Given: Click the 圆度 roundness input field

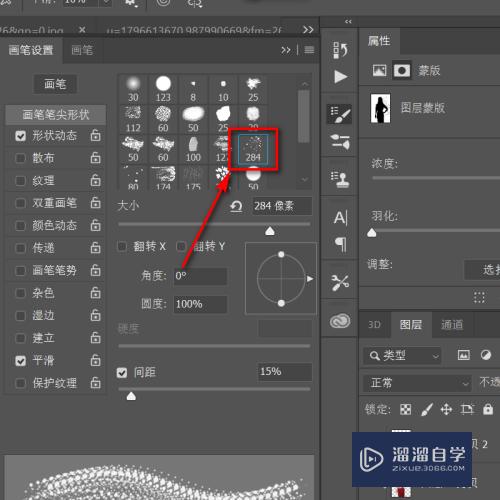Looking at the screenshot, I should (200, 304).
